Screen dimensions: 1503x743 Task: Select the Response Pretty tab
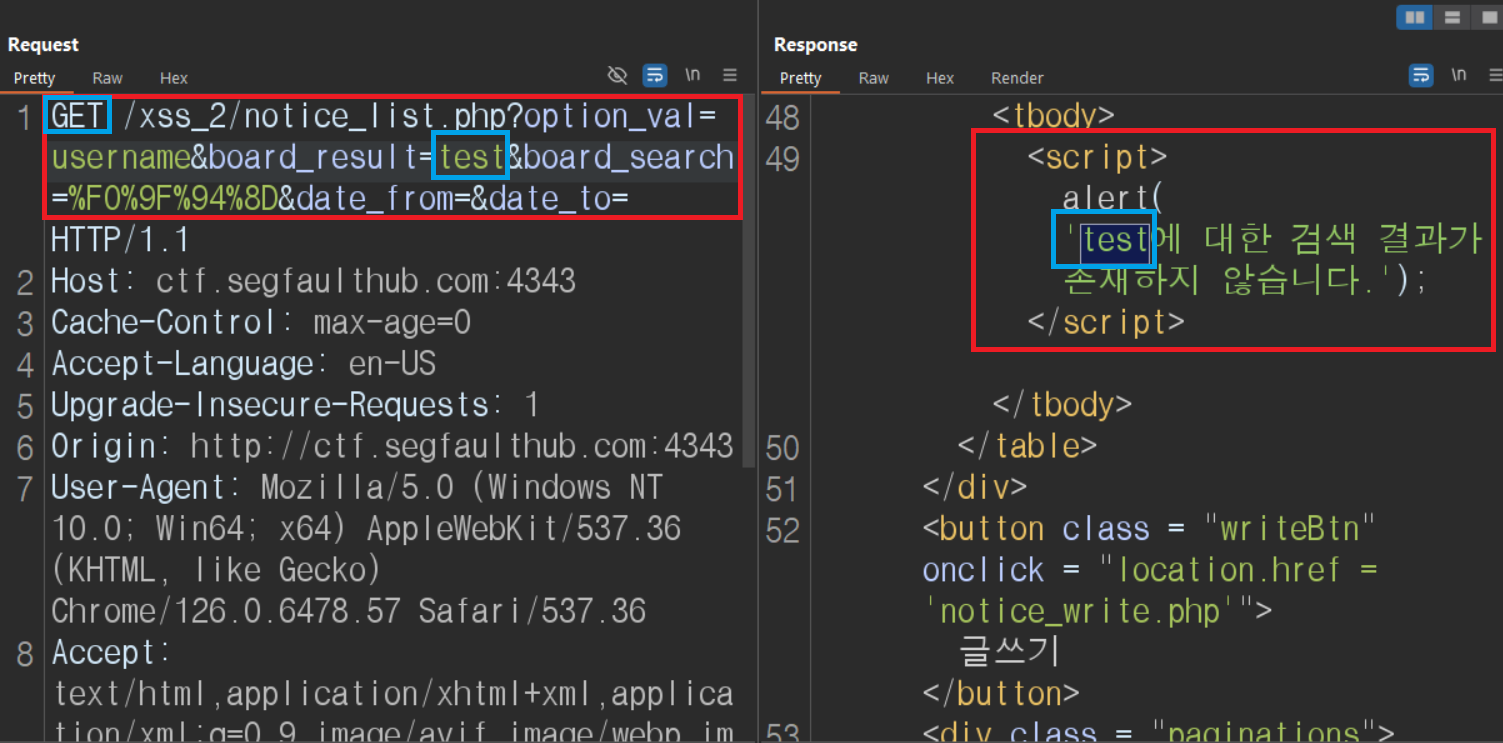click(800, 78)
